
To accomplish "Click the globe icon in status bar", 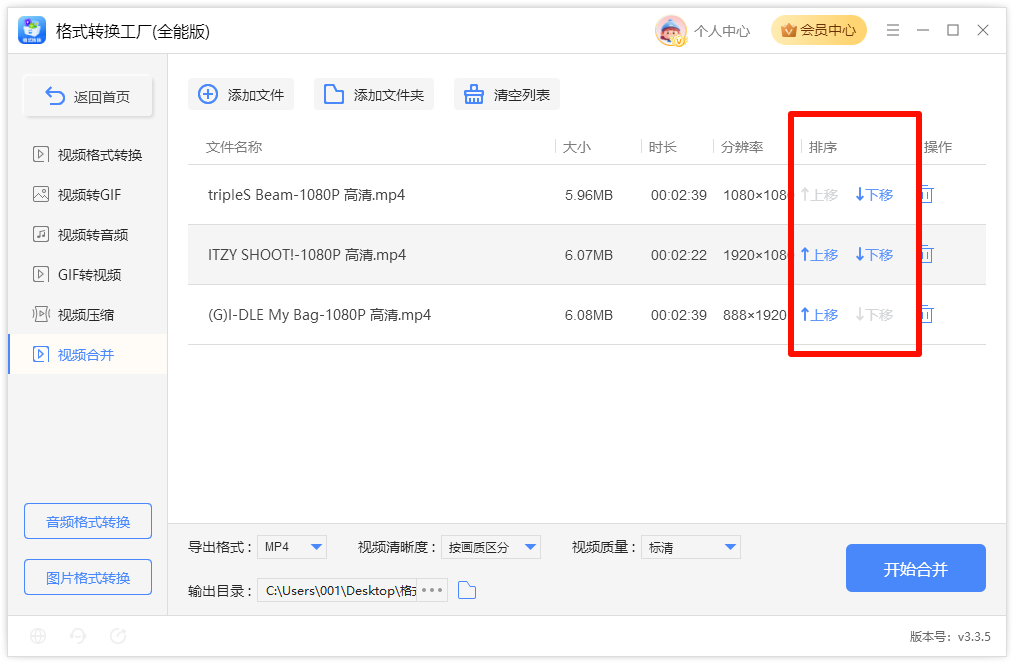I will (x=38, y=636).
